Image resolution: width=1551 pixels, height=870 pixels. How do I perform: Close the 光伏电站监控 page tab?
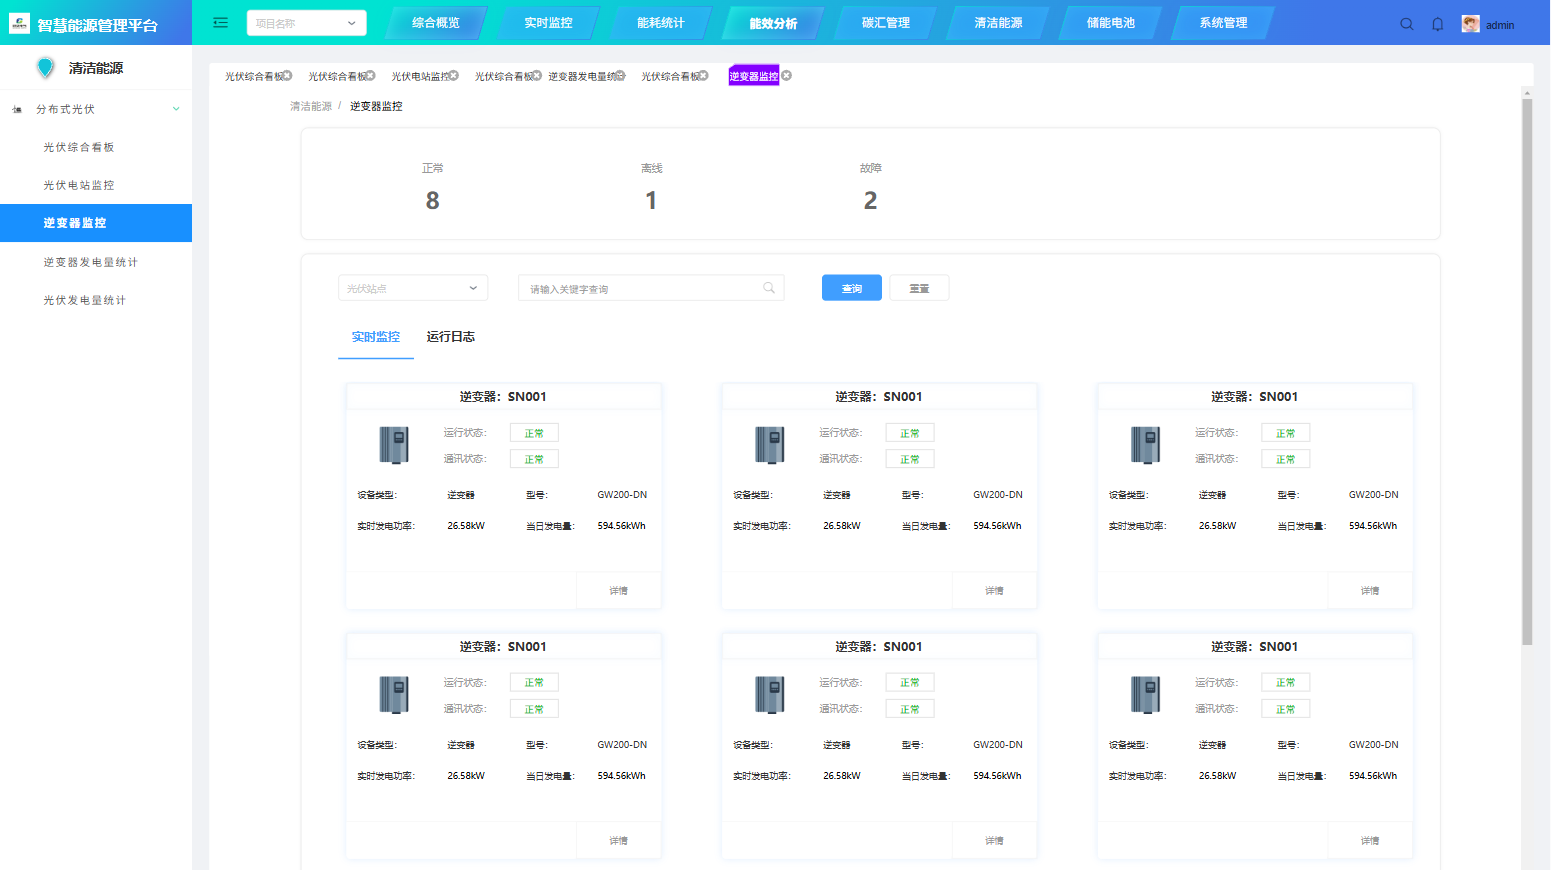click(454, 76)
